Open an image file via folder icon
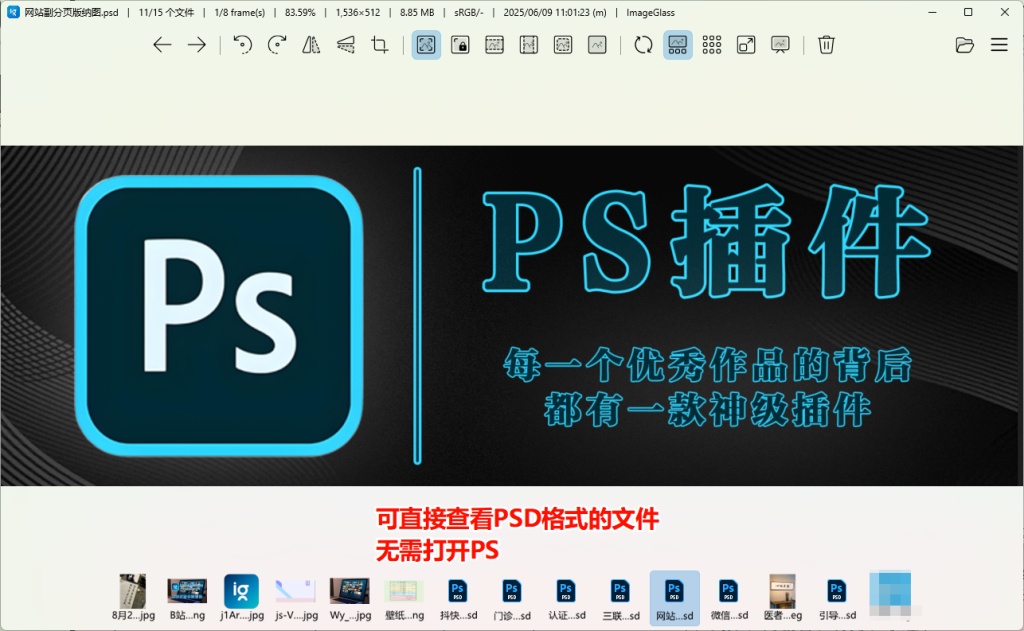Image resolution: width=1024 pixels, height=631 pixels. click(964, 45)
